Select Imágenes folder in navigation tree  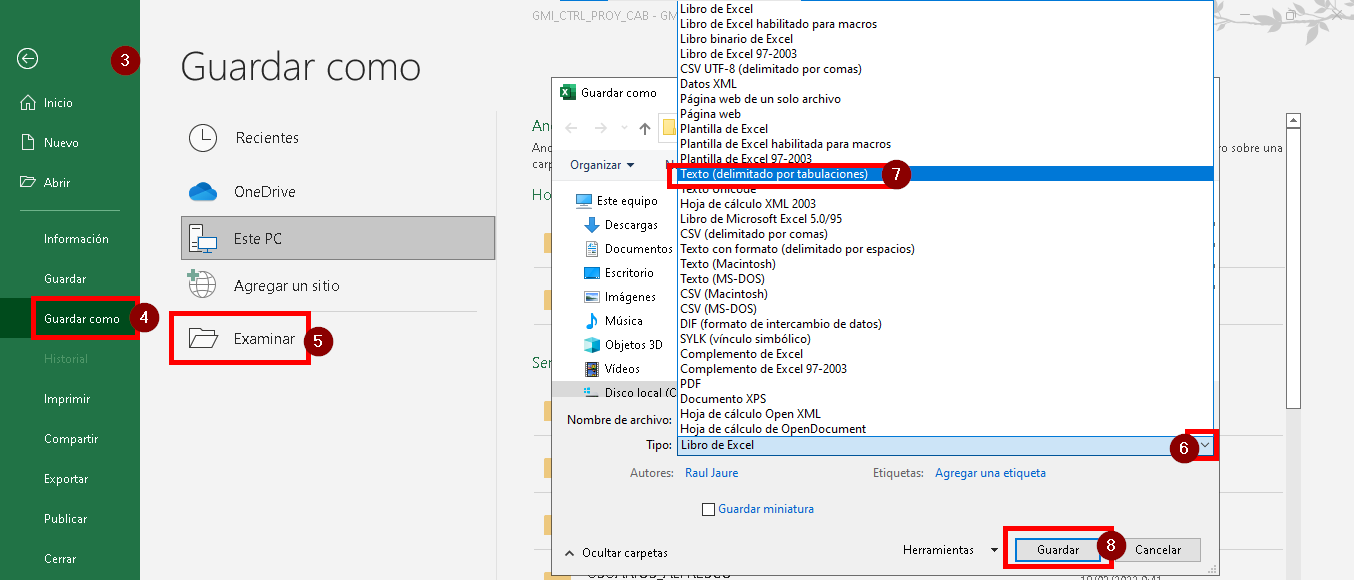pyautogui.click(x=620, y=297)
